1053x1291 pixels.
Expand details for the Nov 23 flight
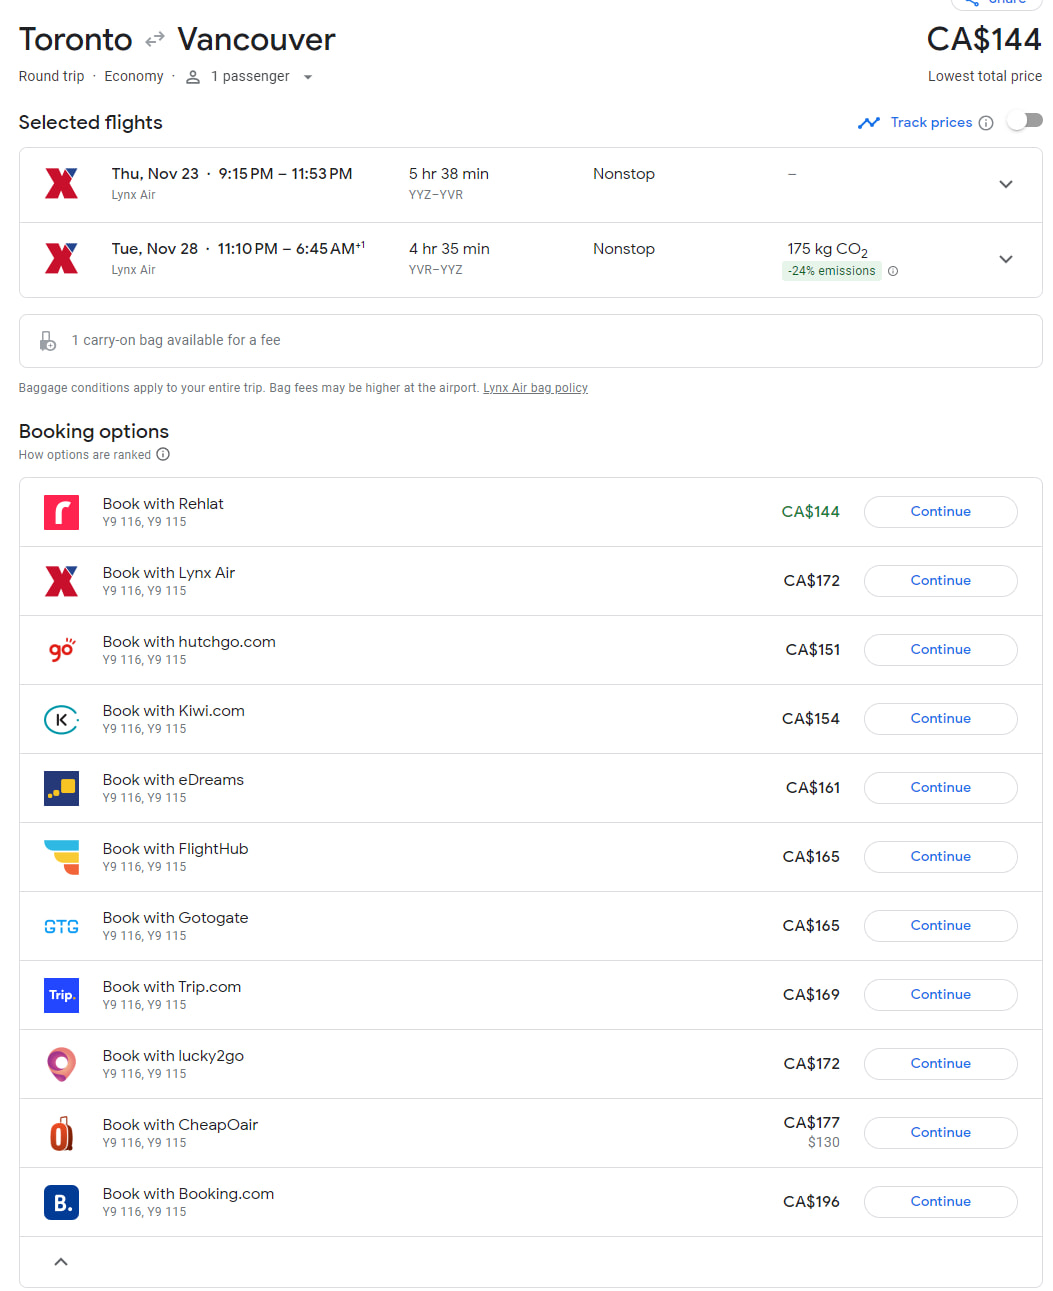1006,184
